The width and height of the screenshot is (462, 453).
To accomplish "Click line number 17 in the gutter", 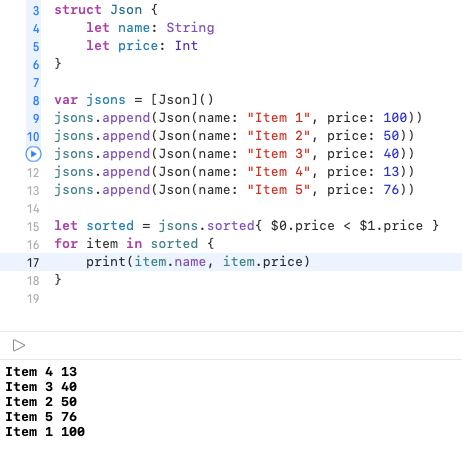I will click(x=33, y=263).
